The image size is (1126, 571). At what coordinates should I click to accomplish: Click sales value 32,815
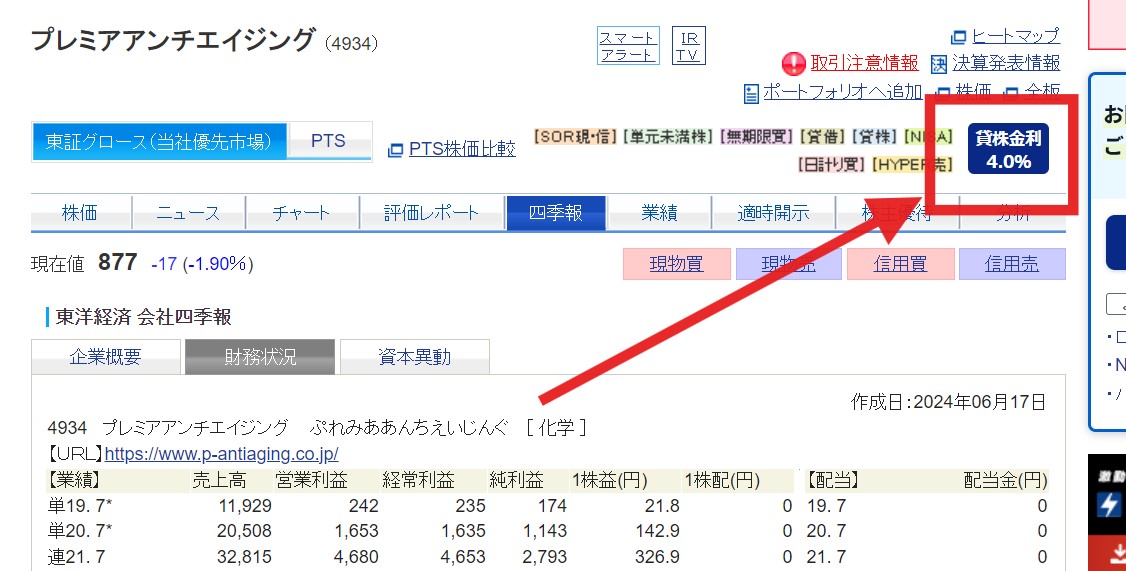244,557
